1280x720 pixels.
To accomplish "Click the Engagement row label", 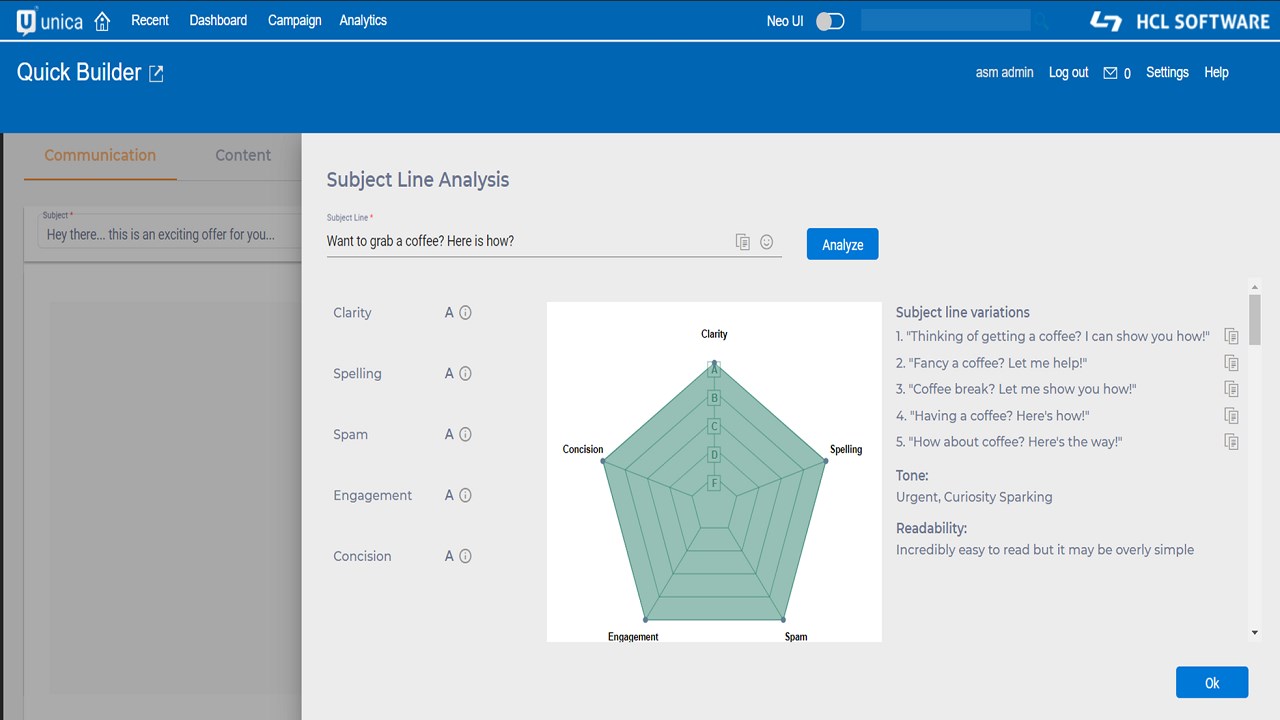I will 373,496.
